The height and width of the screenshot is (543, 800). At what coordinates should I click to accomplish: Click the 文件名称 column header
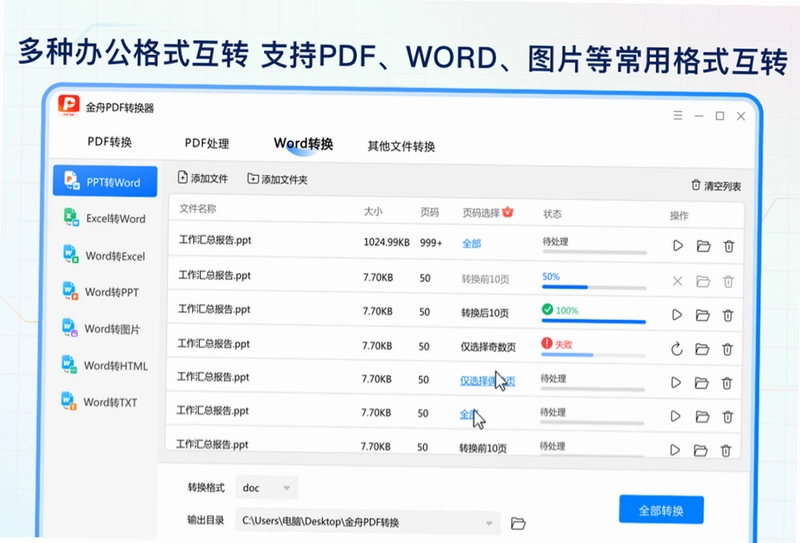coord(198,208)
